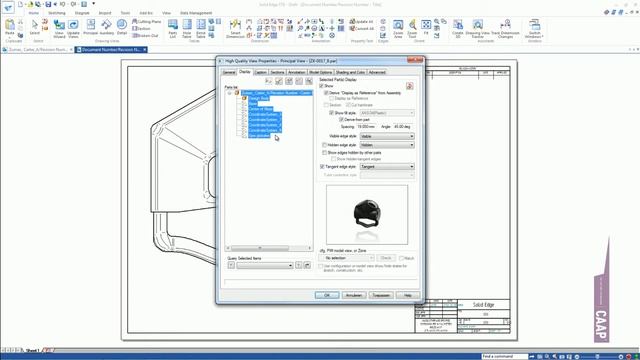The height and width of the screenshot is (360, 640).
Task: Toggle the Show fill style checkbox
Action: [x=331, y=113]
